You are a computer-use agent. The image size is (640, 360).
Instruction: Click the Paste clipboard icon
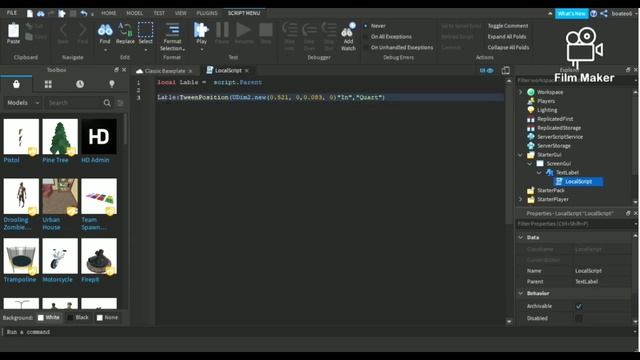pyautogui.click(x=13, y=31)
